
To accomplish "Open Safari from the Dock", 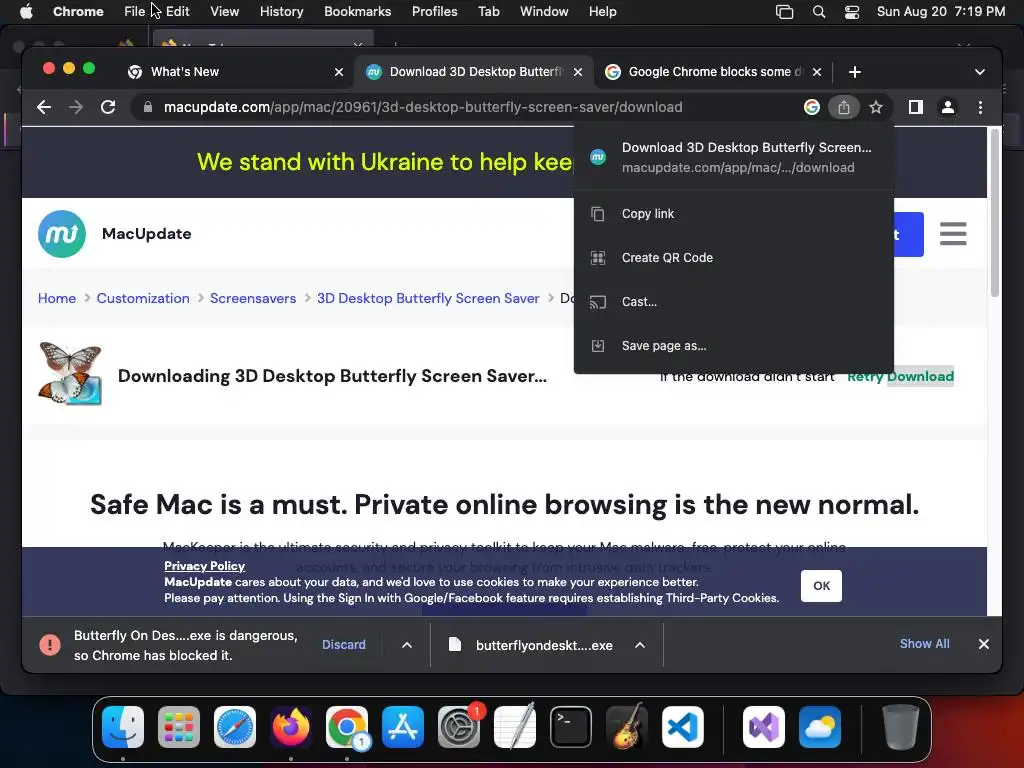I will 235,727.
